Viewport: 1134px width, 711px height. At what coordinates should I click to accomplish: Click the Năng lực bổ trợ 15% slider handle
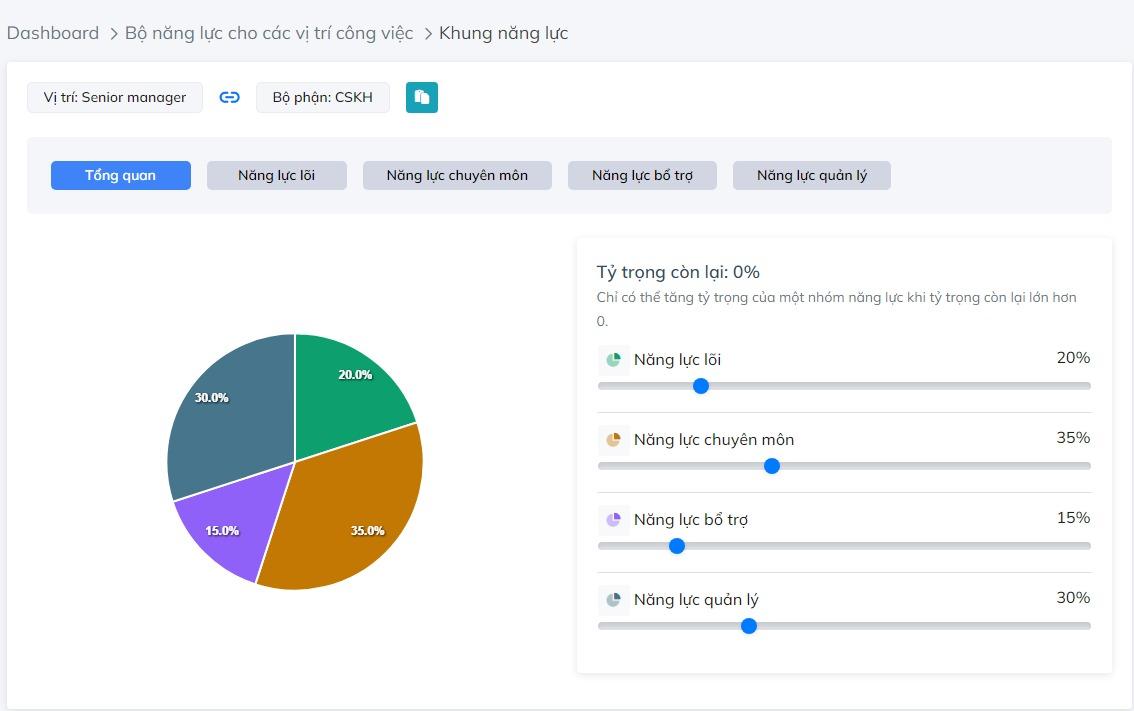677,546
